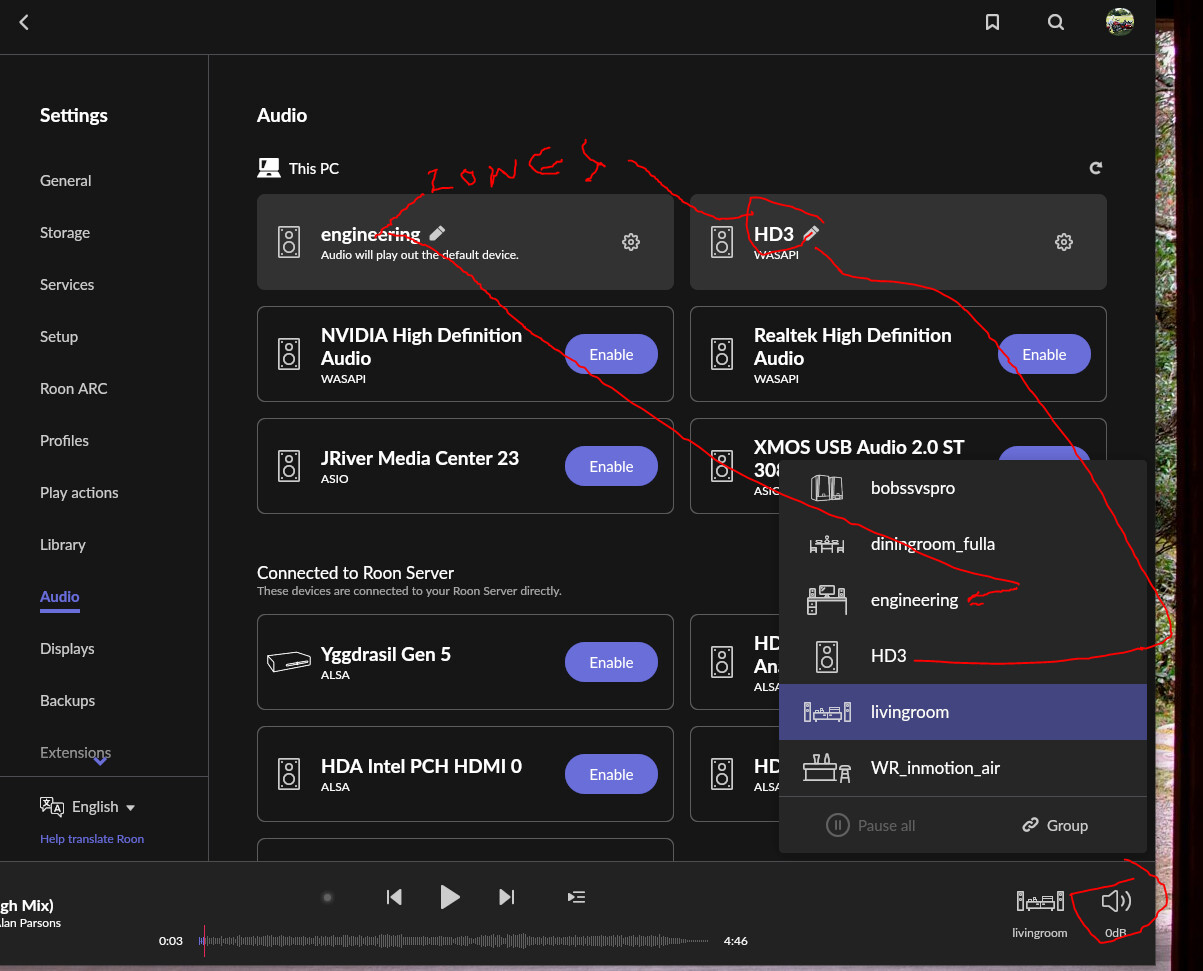Select the bobssvspro zone
The image size is (1203, 971).
tap(963, 488)
